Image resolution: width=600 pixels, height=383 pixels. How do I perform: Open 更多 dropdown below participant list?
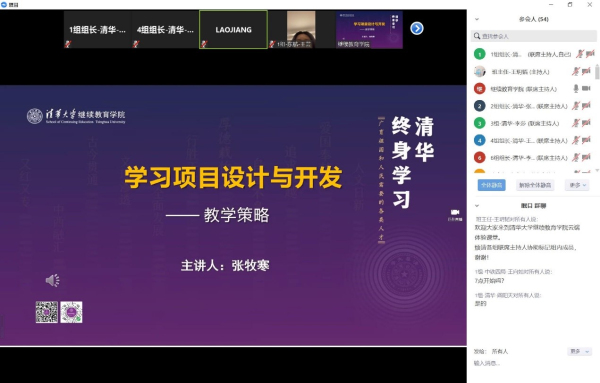[577, 185]
